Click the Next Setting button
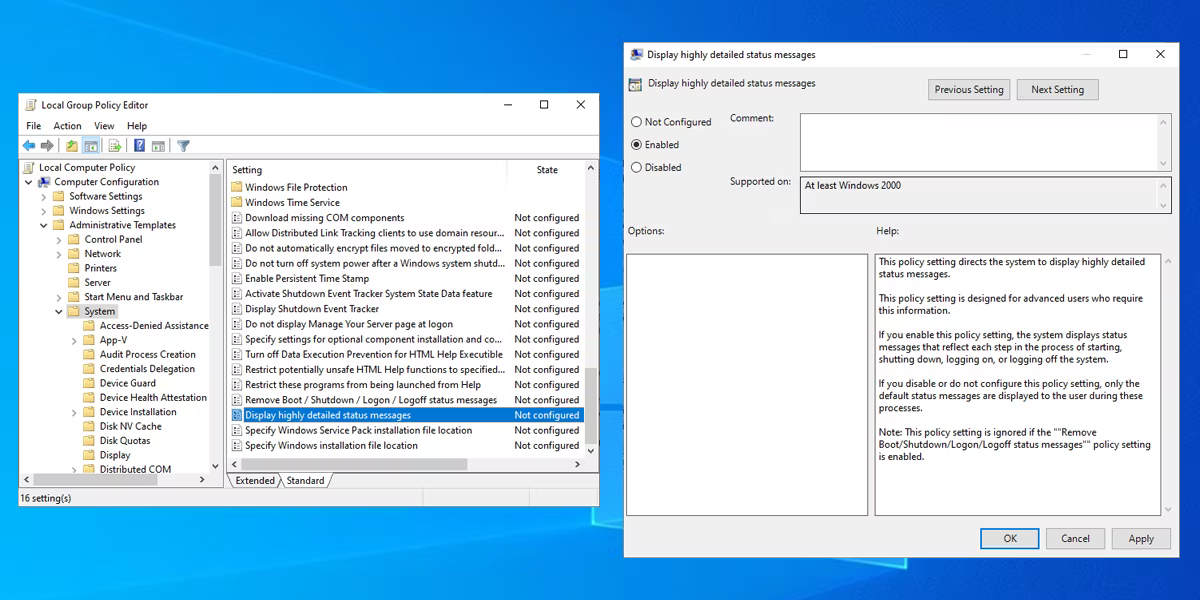The image size is (1200, 600). coord(1058,90)
